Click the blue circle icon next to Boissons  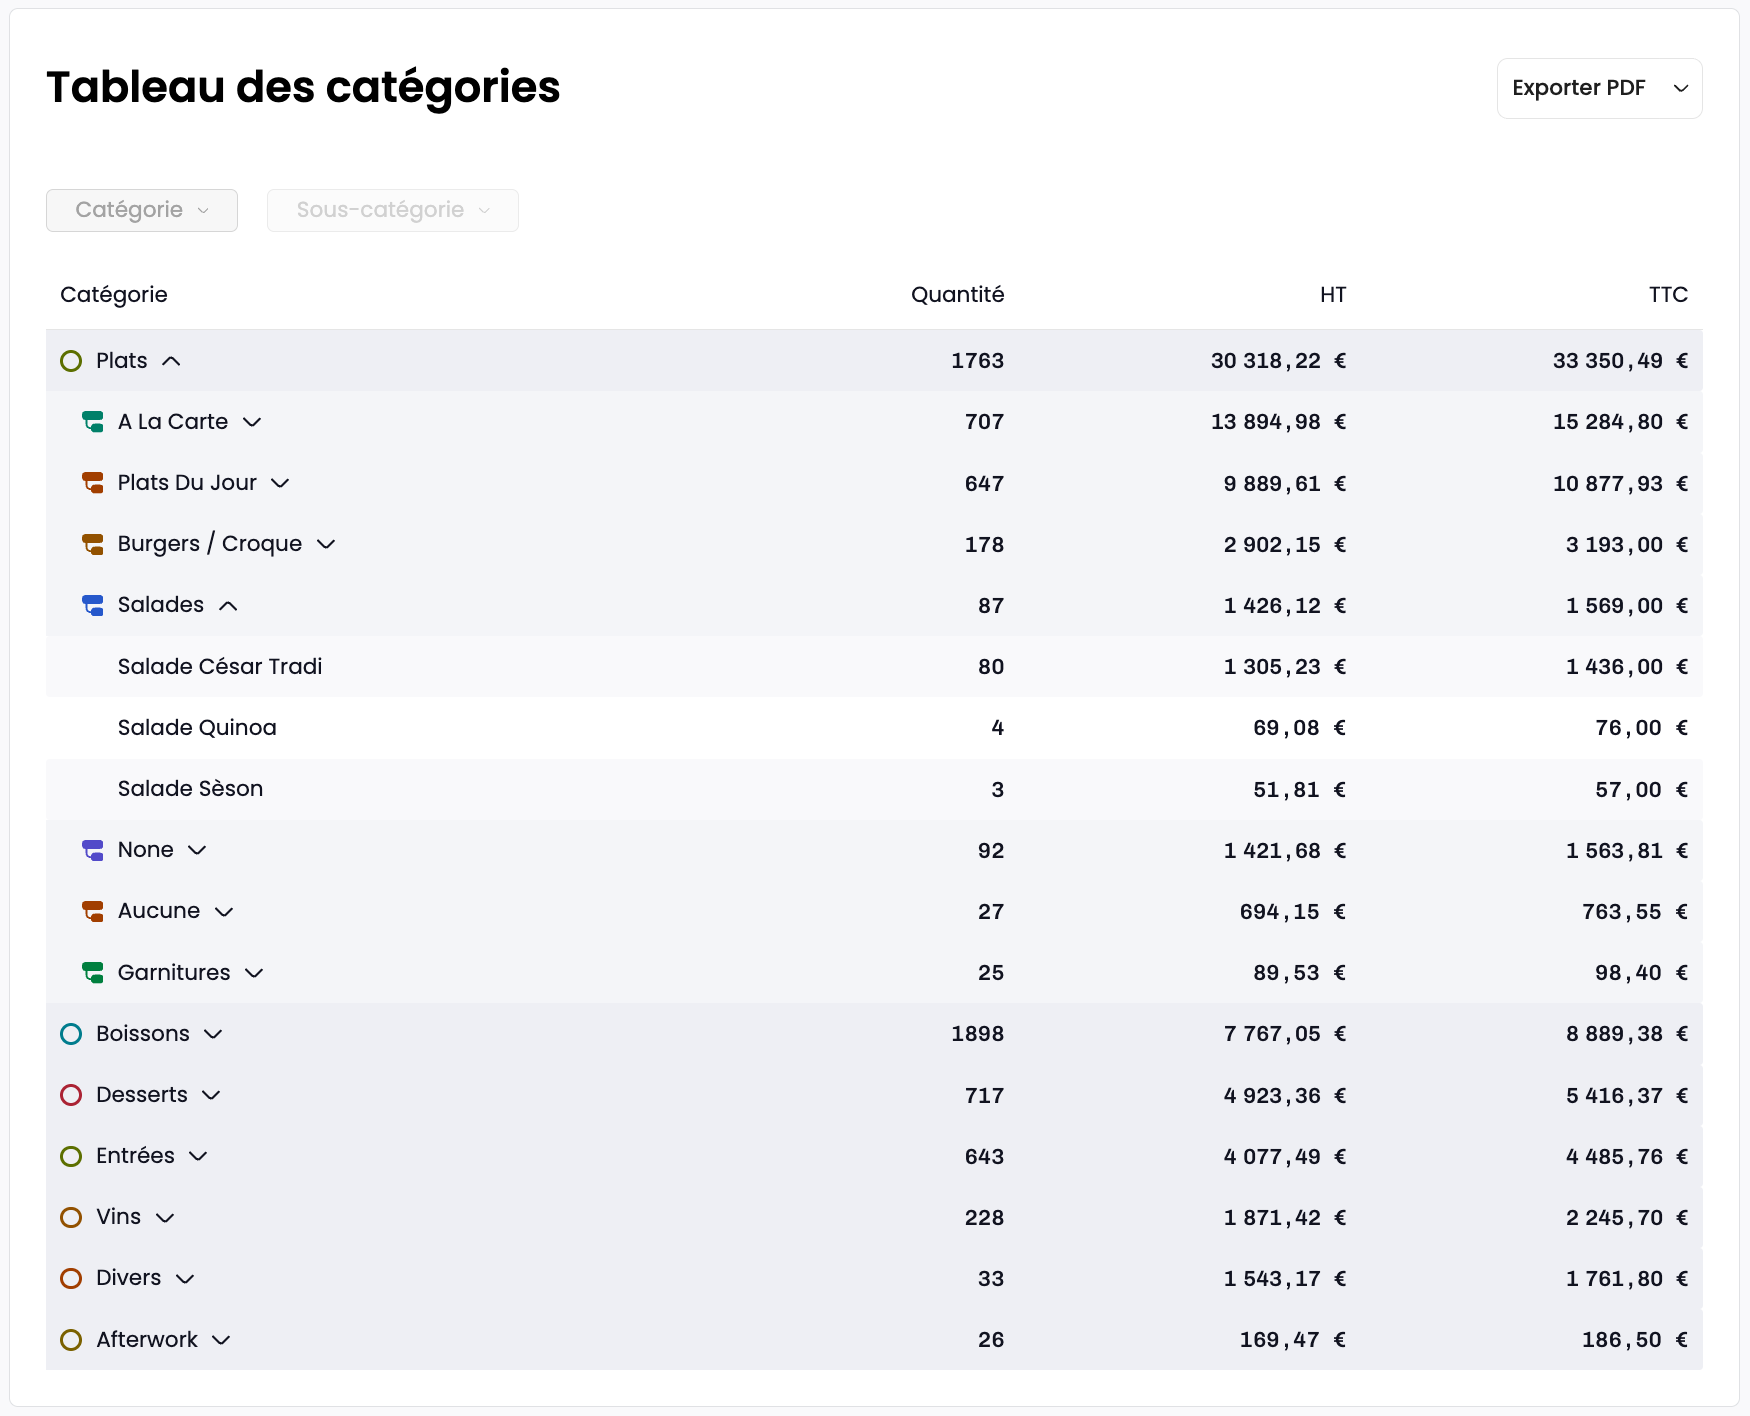(x=71, y=1034)
